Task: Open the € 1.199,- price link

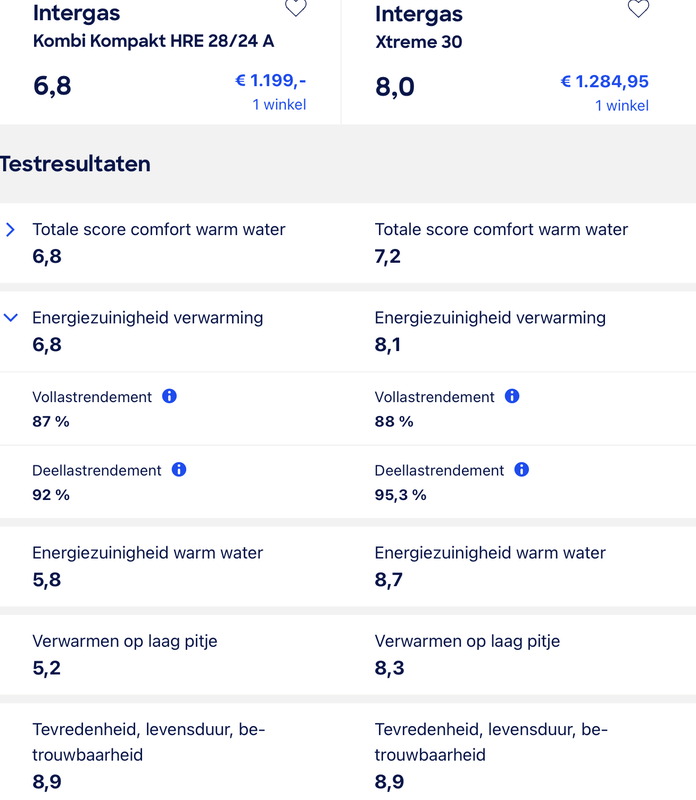Action: pyautogui.click(x=270, y=81)
